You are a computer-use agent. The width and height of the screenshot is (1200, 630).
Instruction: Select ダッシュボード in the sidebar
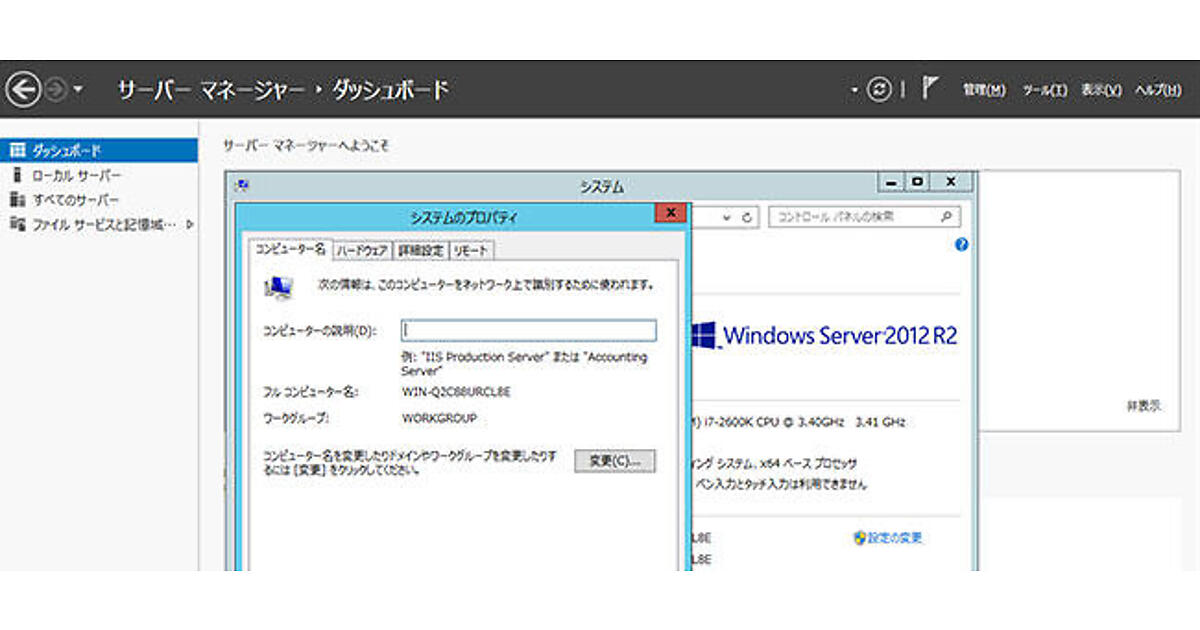tap(99, 151)
